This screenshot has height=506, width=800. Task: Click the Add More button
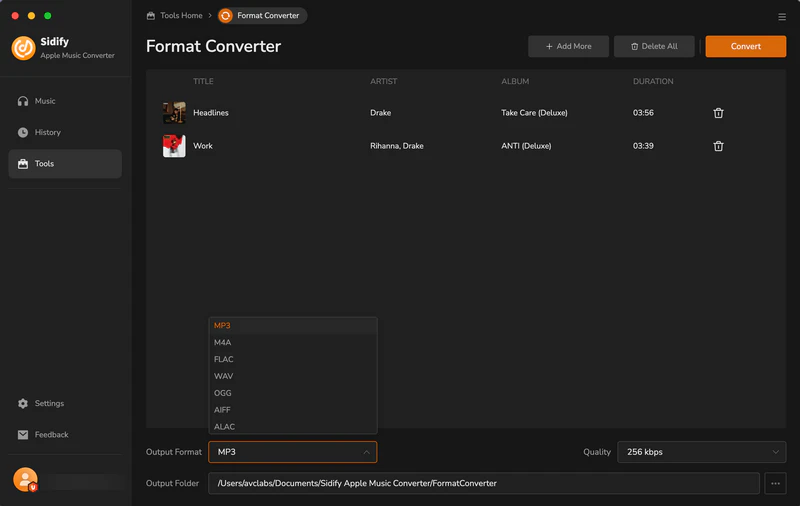[568, 46]
